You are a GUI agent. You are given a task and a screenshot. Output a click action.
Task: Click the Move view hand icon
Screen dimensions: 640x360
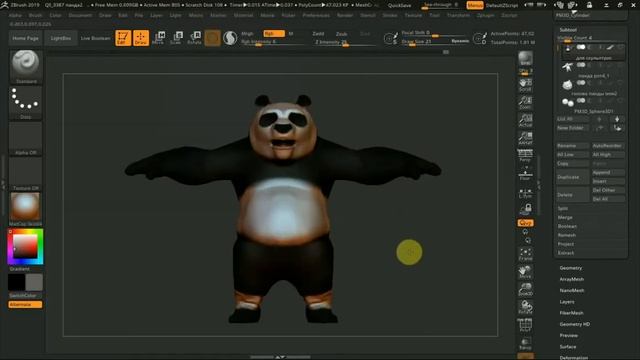tap(525, 272)
